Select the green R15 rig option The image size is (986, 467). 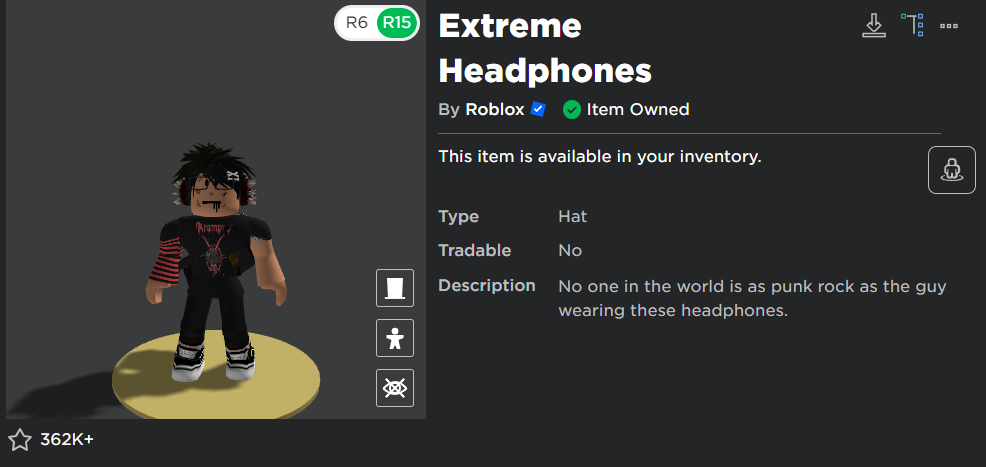tap(397, 23)
